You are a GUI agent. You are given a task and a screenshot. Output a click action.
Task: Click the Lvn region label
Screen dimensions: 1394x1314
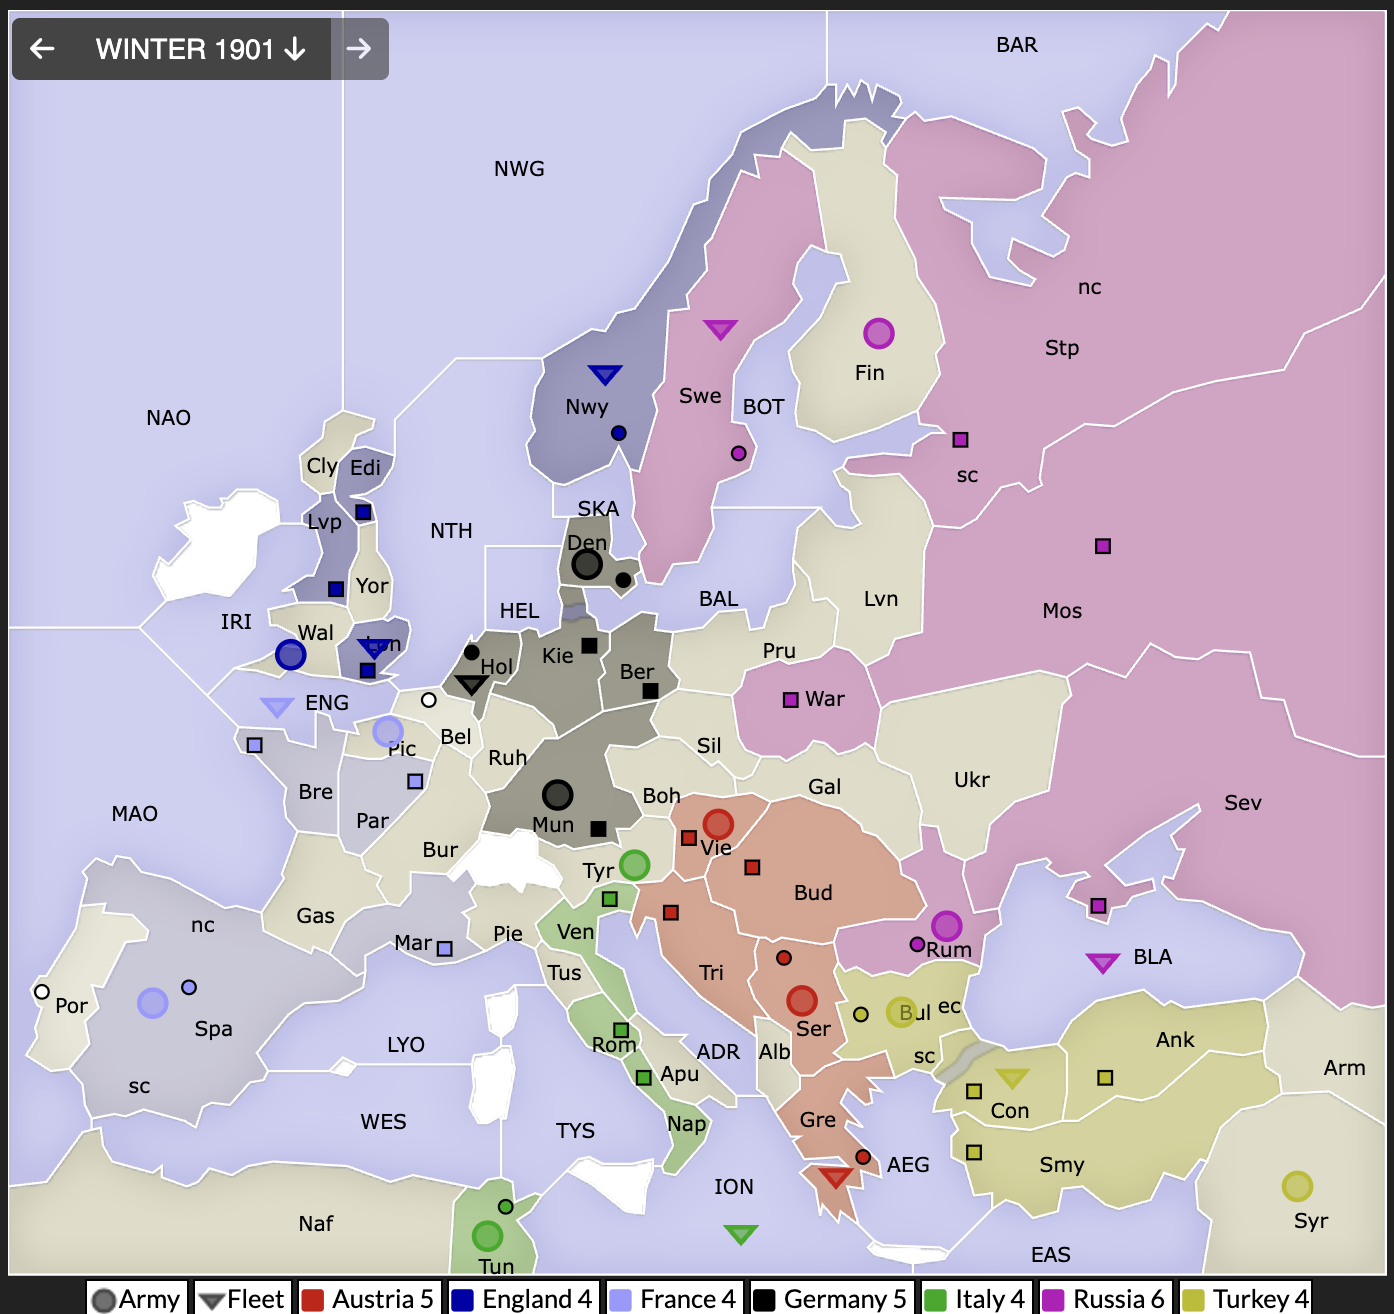(x=881, y=598)
